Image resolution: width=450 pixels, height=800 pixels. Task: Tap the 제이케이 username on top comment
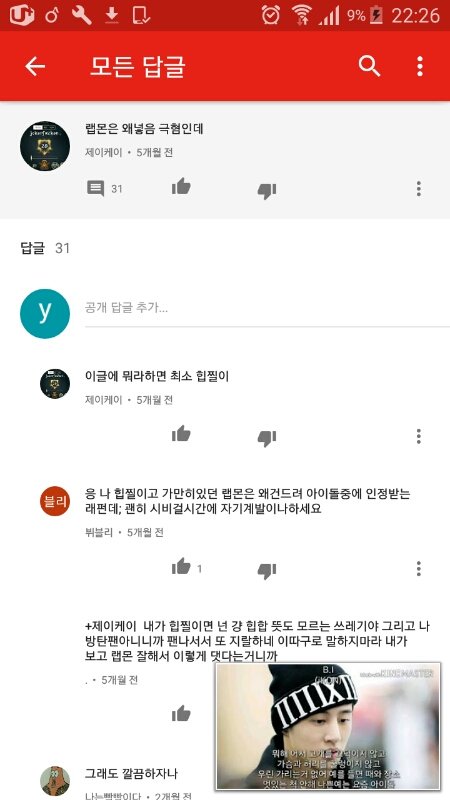[104, 153]
